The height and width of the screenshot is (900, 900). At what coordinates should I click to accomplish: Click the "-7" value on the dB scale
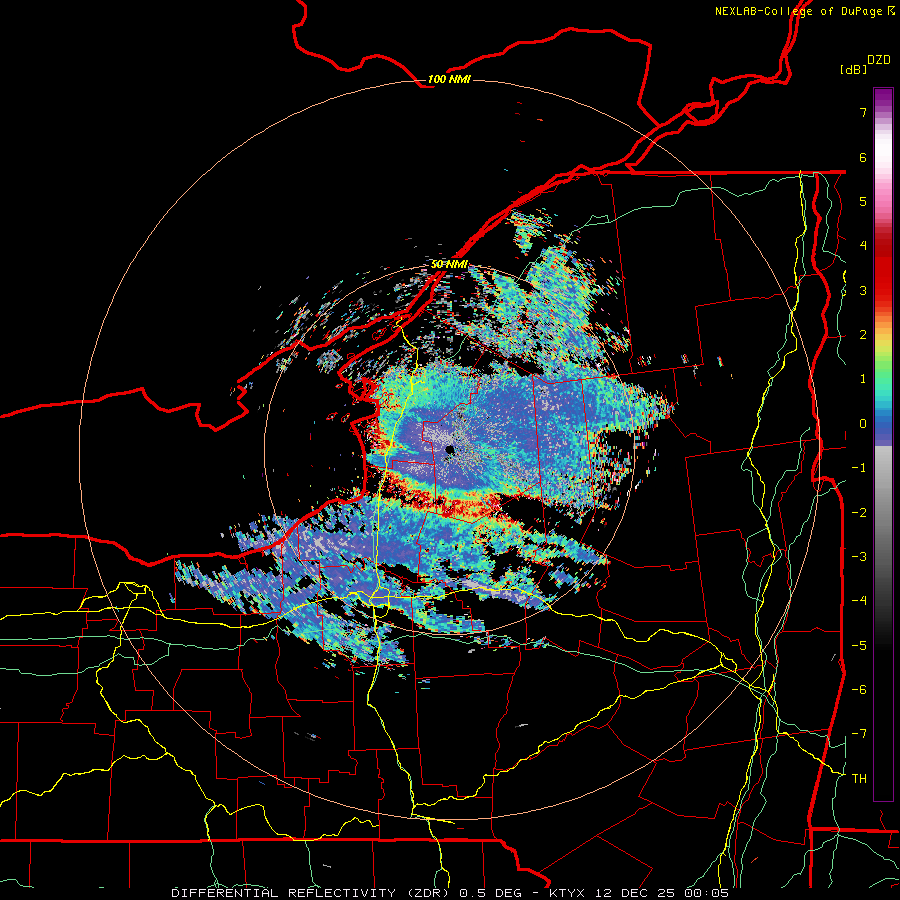click(x=859, y=734)
